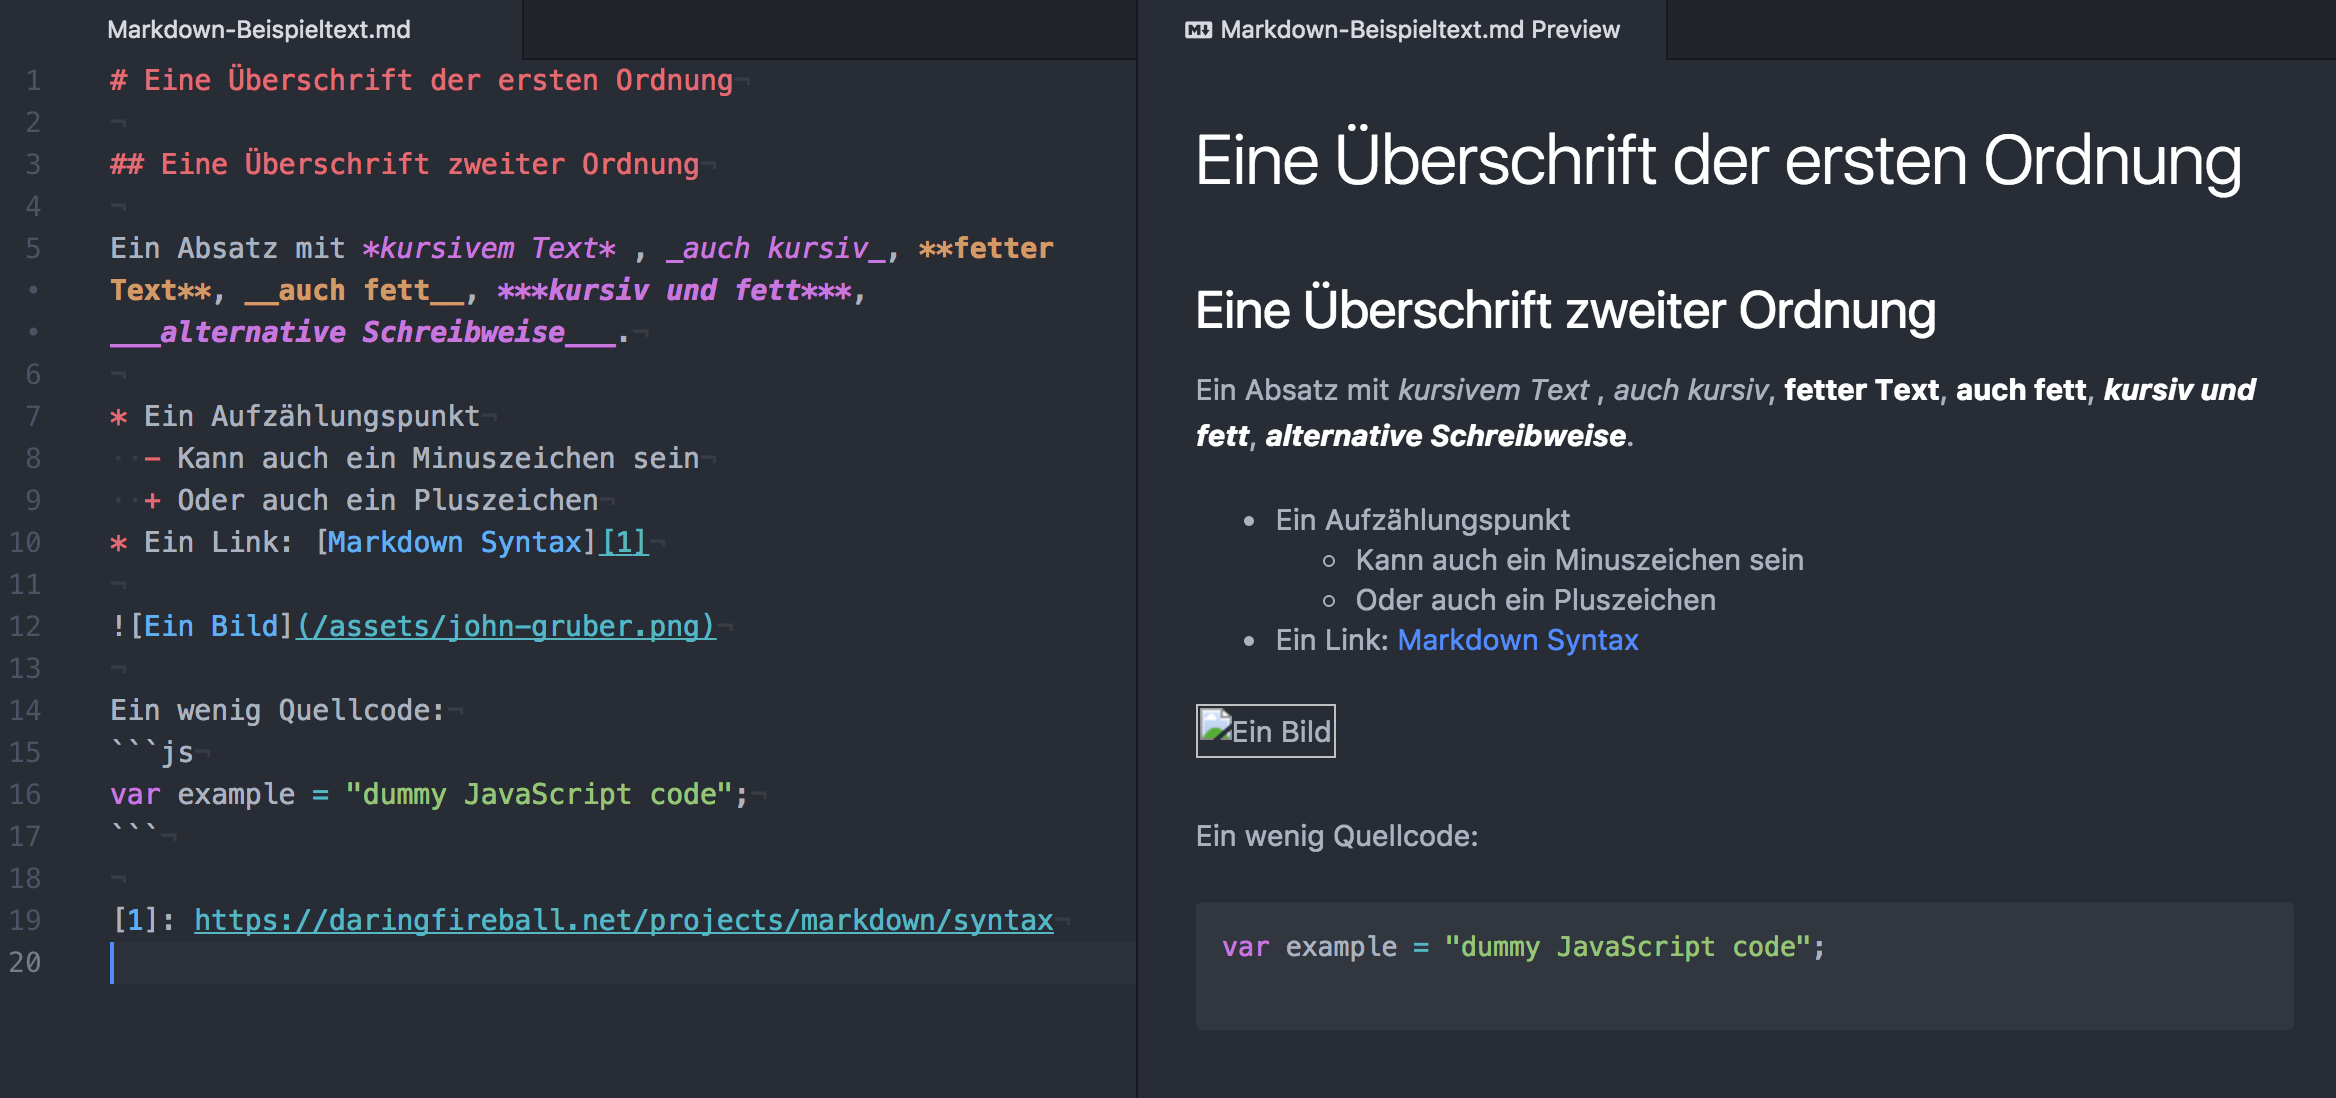The image size is (2336, 1098).
Task: Open the Markdown-Beispieltext.md Preview tab
Action: pyautogui.click(x=1402, y=29)
